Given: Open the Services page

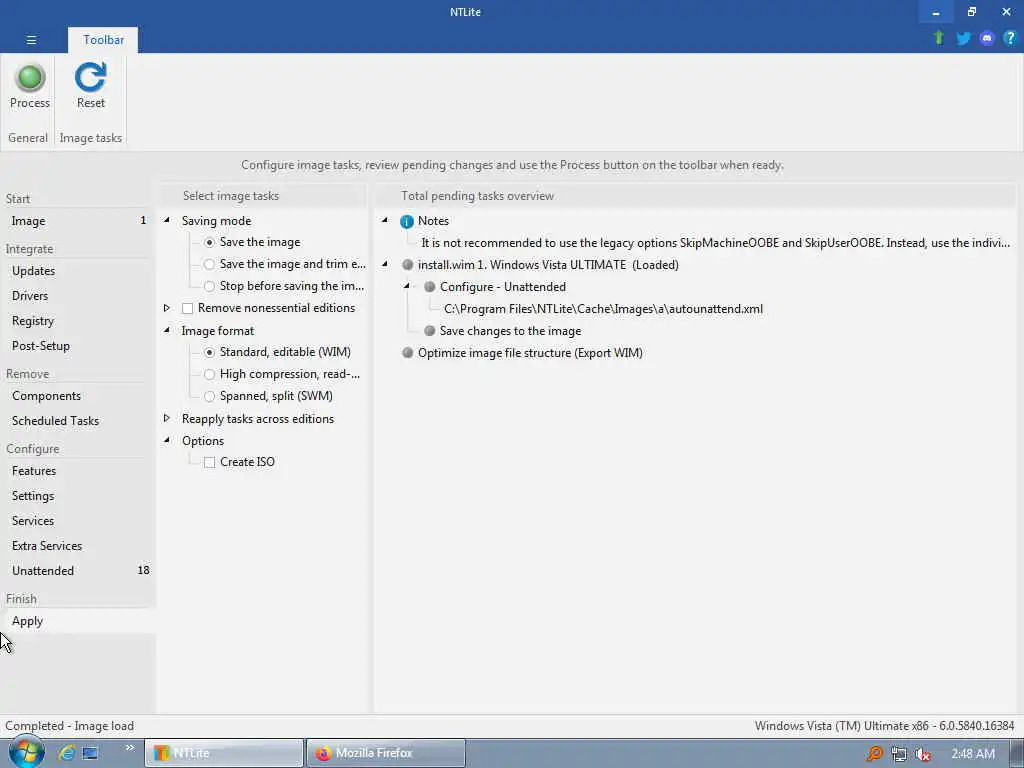Looking at the screenshot, I should (x=78, y=521).
